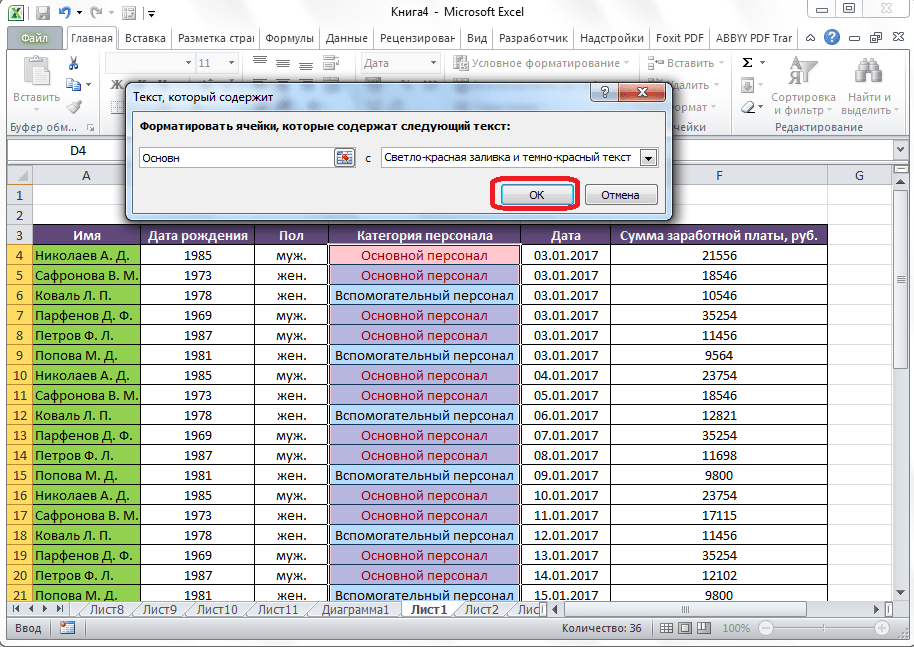Click the Cut scissors icon
Viewport: 914px width, 647px height.
(x=73, y=62)
